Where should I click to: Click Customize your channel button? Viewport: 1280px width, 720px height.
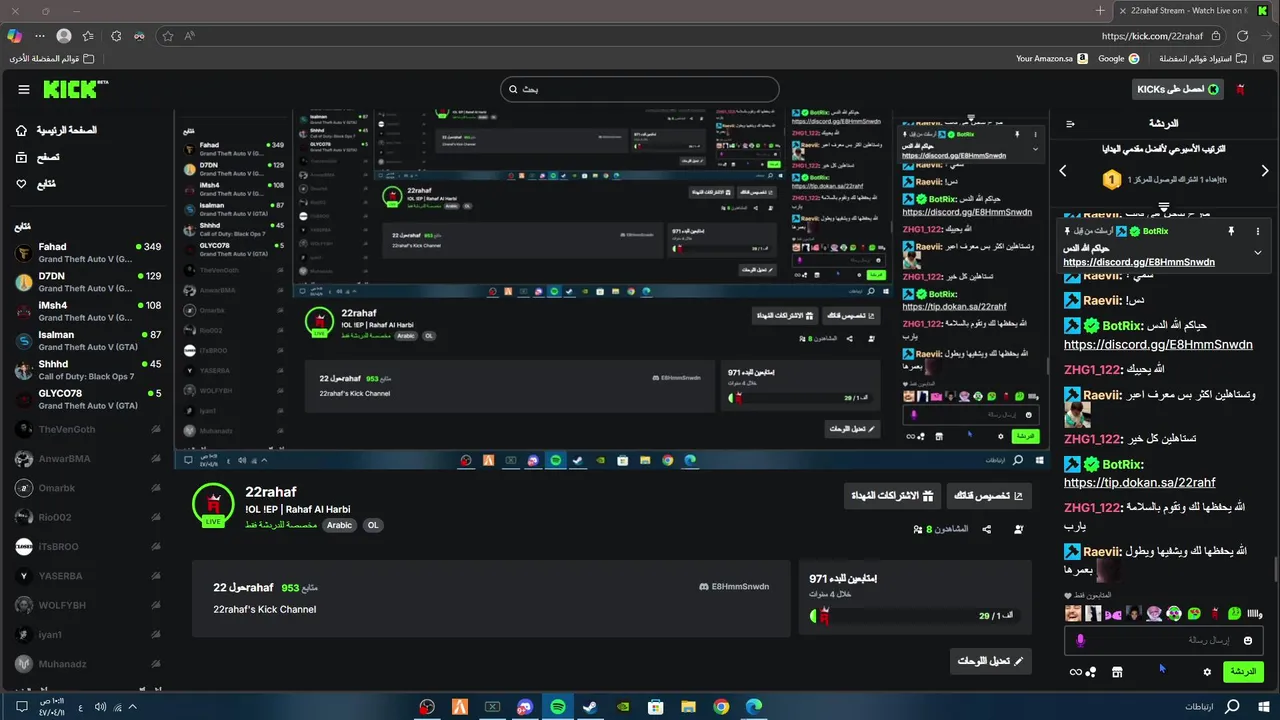pos(988,496)
